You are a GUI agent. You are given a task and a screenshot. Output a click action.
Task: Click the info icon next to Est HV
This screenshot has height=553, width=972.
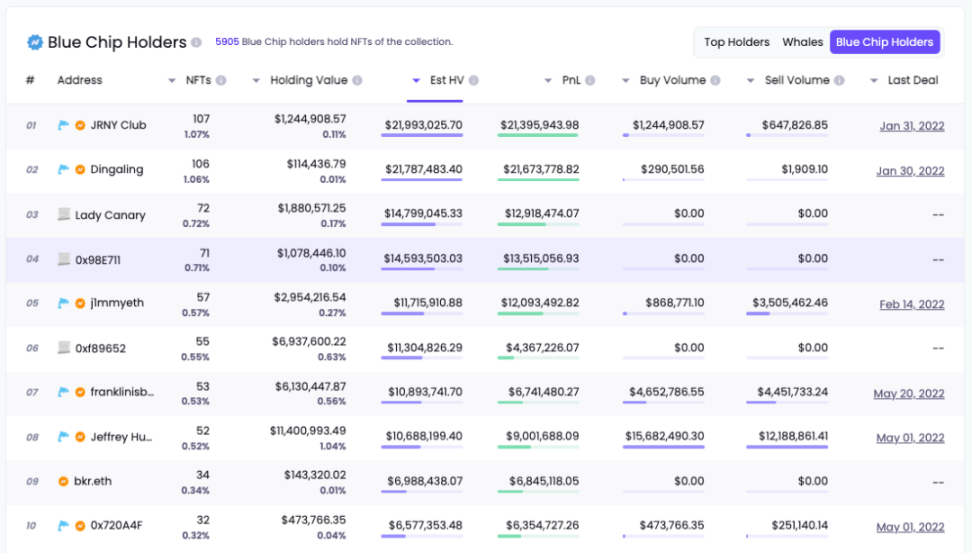[474, 81]
